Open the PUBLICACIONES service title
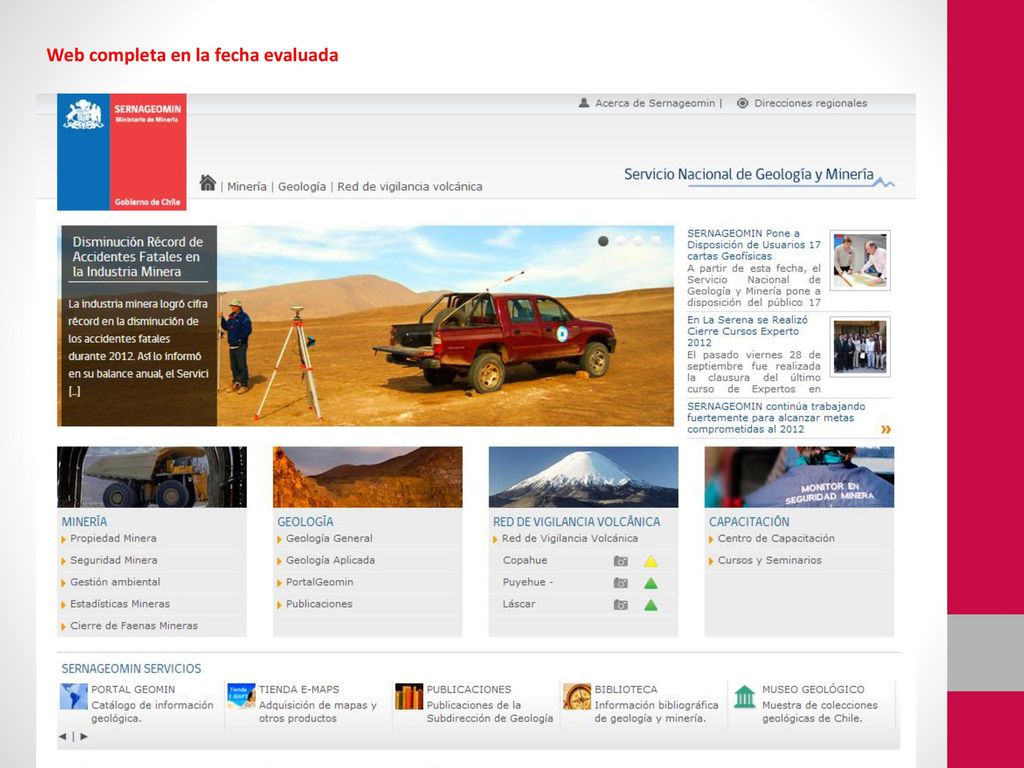Screen dimensions: 1024x768 click(x=469, y=689)
